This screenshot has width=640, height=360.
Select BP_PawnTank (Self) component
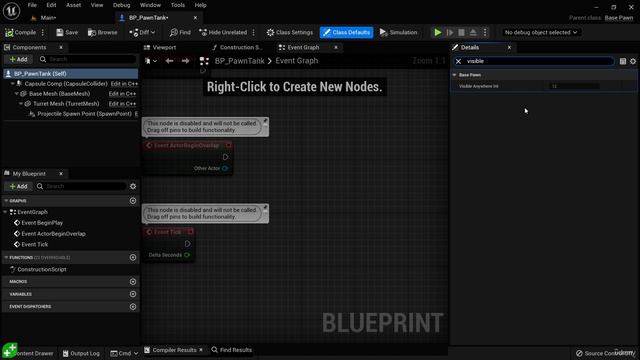[71, 73]
